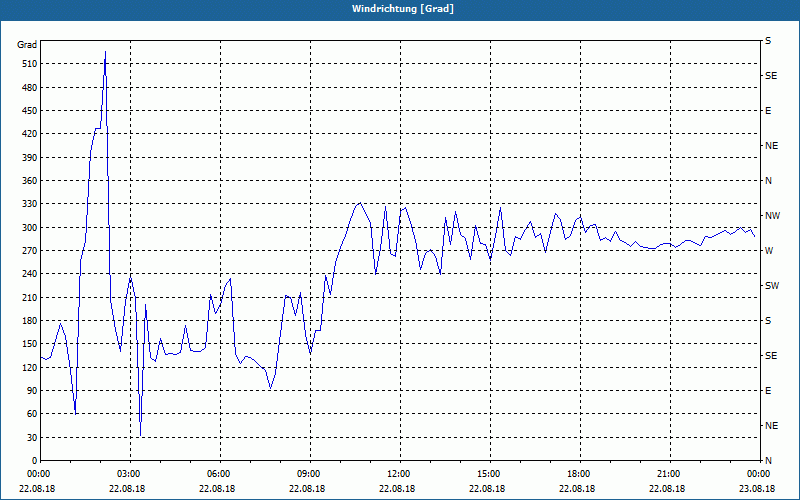Click the 90 y-axis label
The width and height of the screenshot is (800, 500).
[x=32, y=391]
